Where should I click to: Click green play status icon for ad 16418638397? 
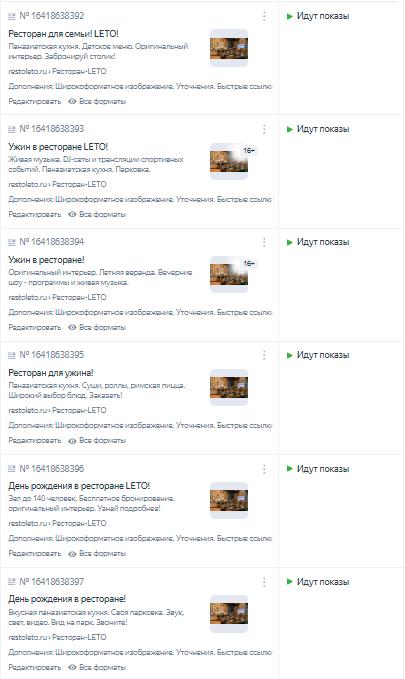click(x=290, y=582)
